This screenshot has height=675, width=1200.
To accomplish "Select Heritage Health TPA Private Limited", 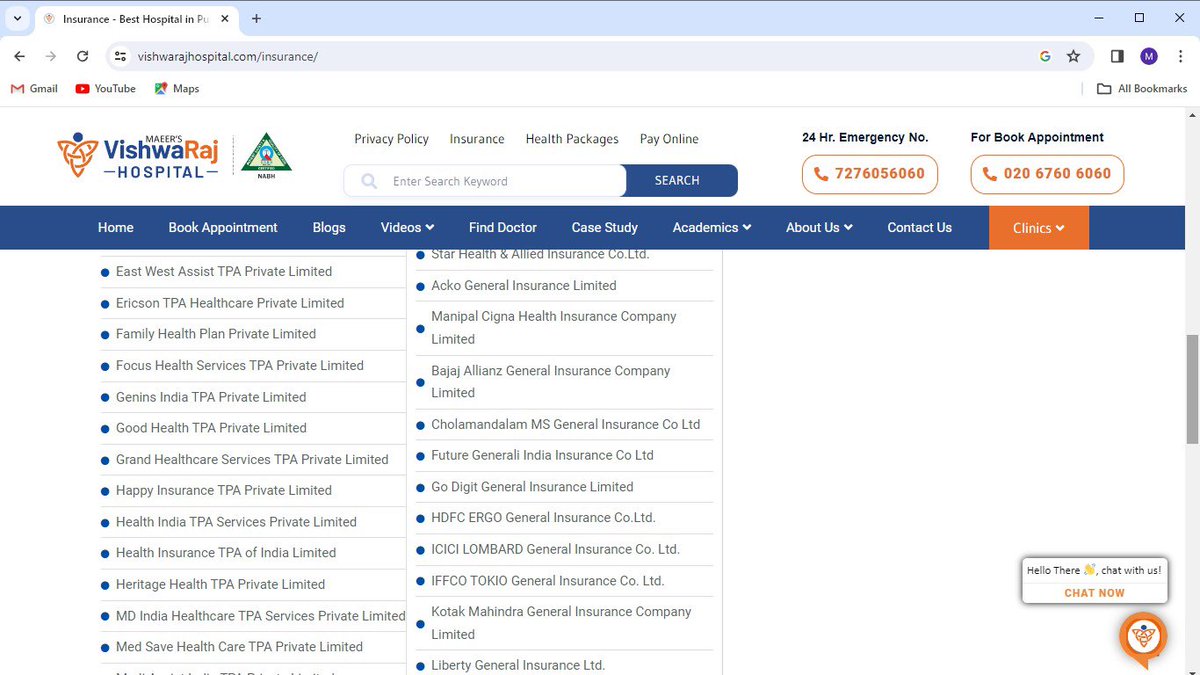I will (220, 584).
